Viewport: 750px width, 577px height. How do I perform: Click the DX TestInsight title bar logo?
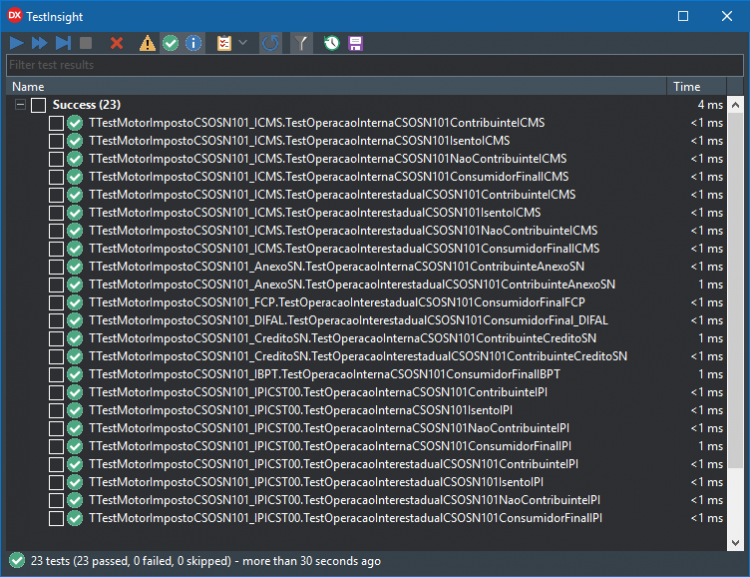(x=15, y=16)
